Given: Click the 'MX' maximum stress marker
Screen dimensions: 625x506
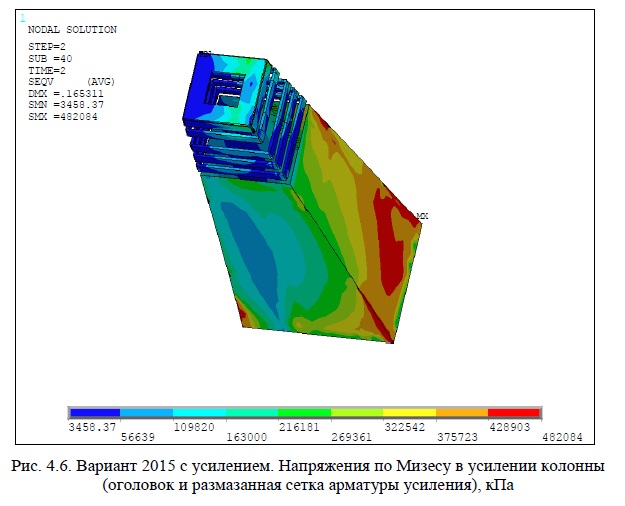Looking at the screenshot, I should click(x=422, y=216).
